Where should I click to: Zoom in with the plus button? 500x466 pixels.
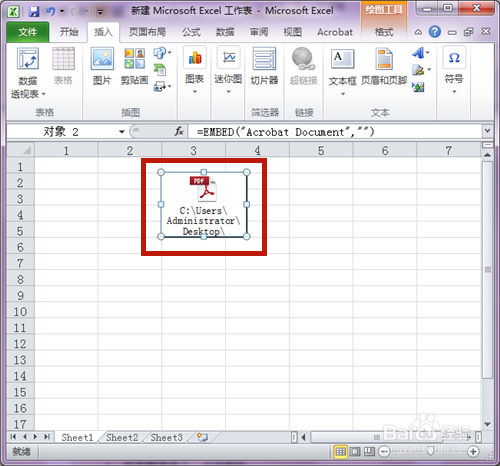pos(473,452)
